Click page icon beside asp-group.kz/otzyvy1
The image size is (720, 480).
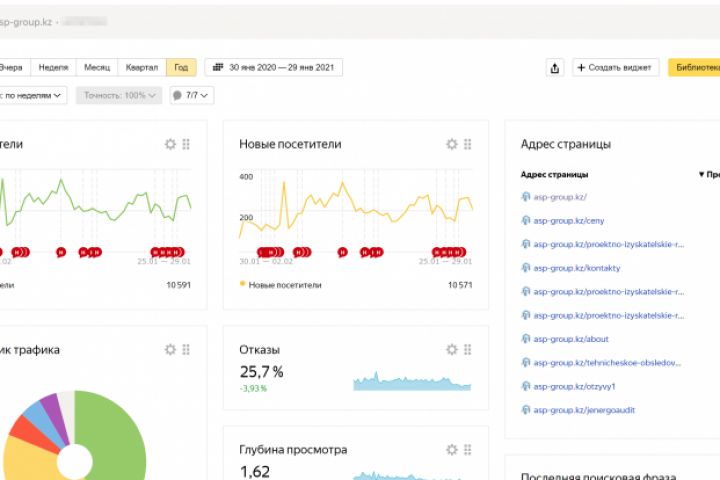tap(526, 386)
